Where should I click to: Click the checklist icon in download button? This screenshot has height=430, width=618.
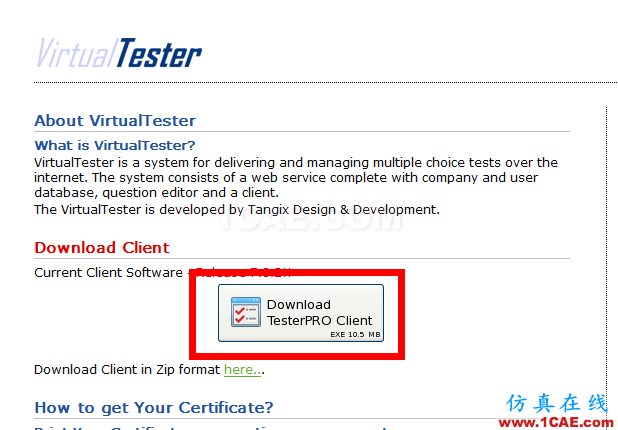246,312
